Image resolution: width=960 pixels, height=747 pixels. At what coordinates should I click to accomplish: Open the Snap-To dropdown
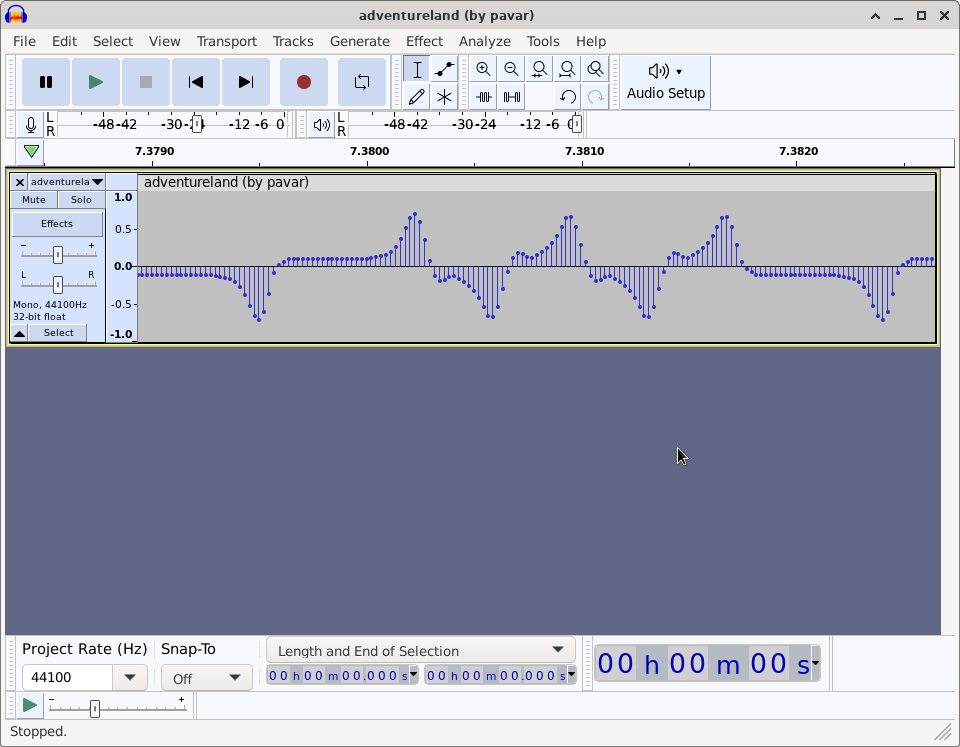pyautogui.click(x=206, y=678)
